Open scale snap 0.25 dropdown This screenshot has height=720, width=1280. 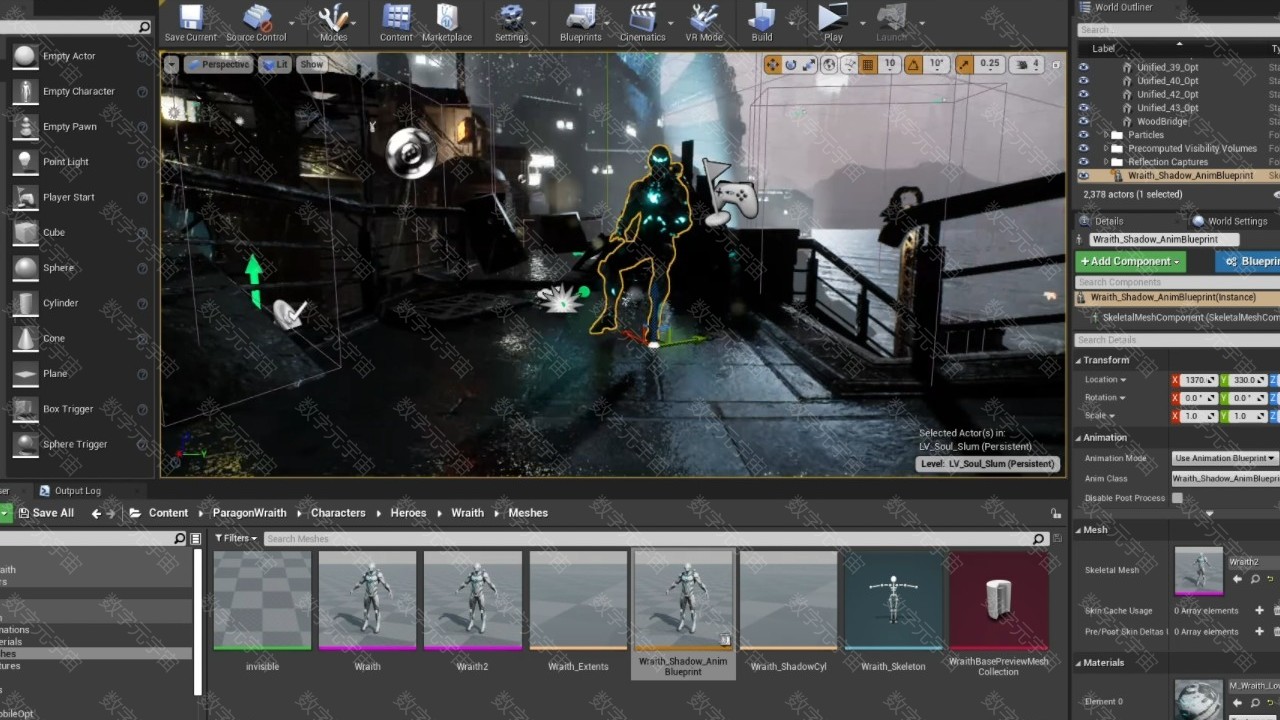pyautogui.click(x=990, y=64)
